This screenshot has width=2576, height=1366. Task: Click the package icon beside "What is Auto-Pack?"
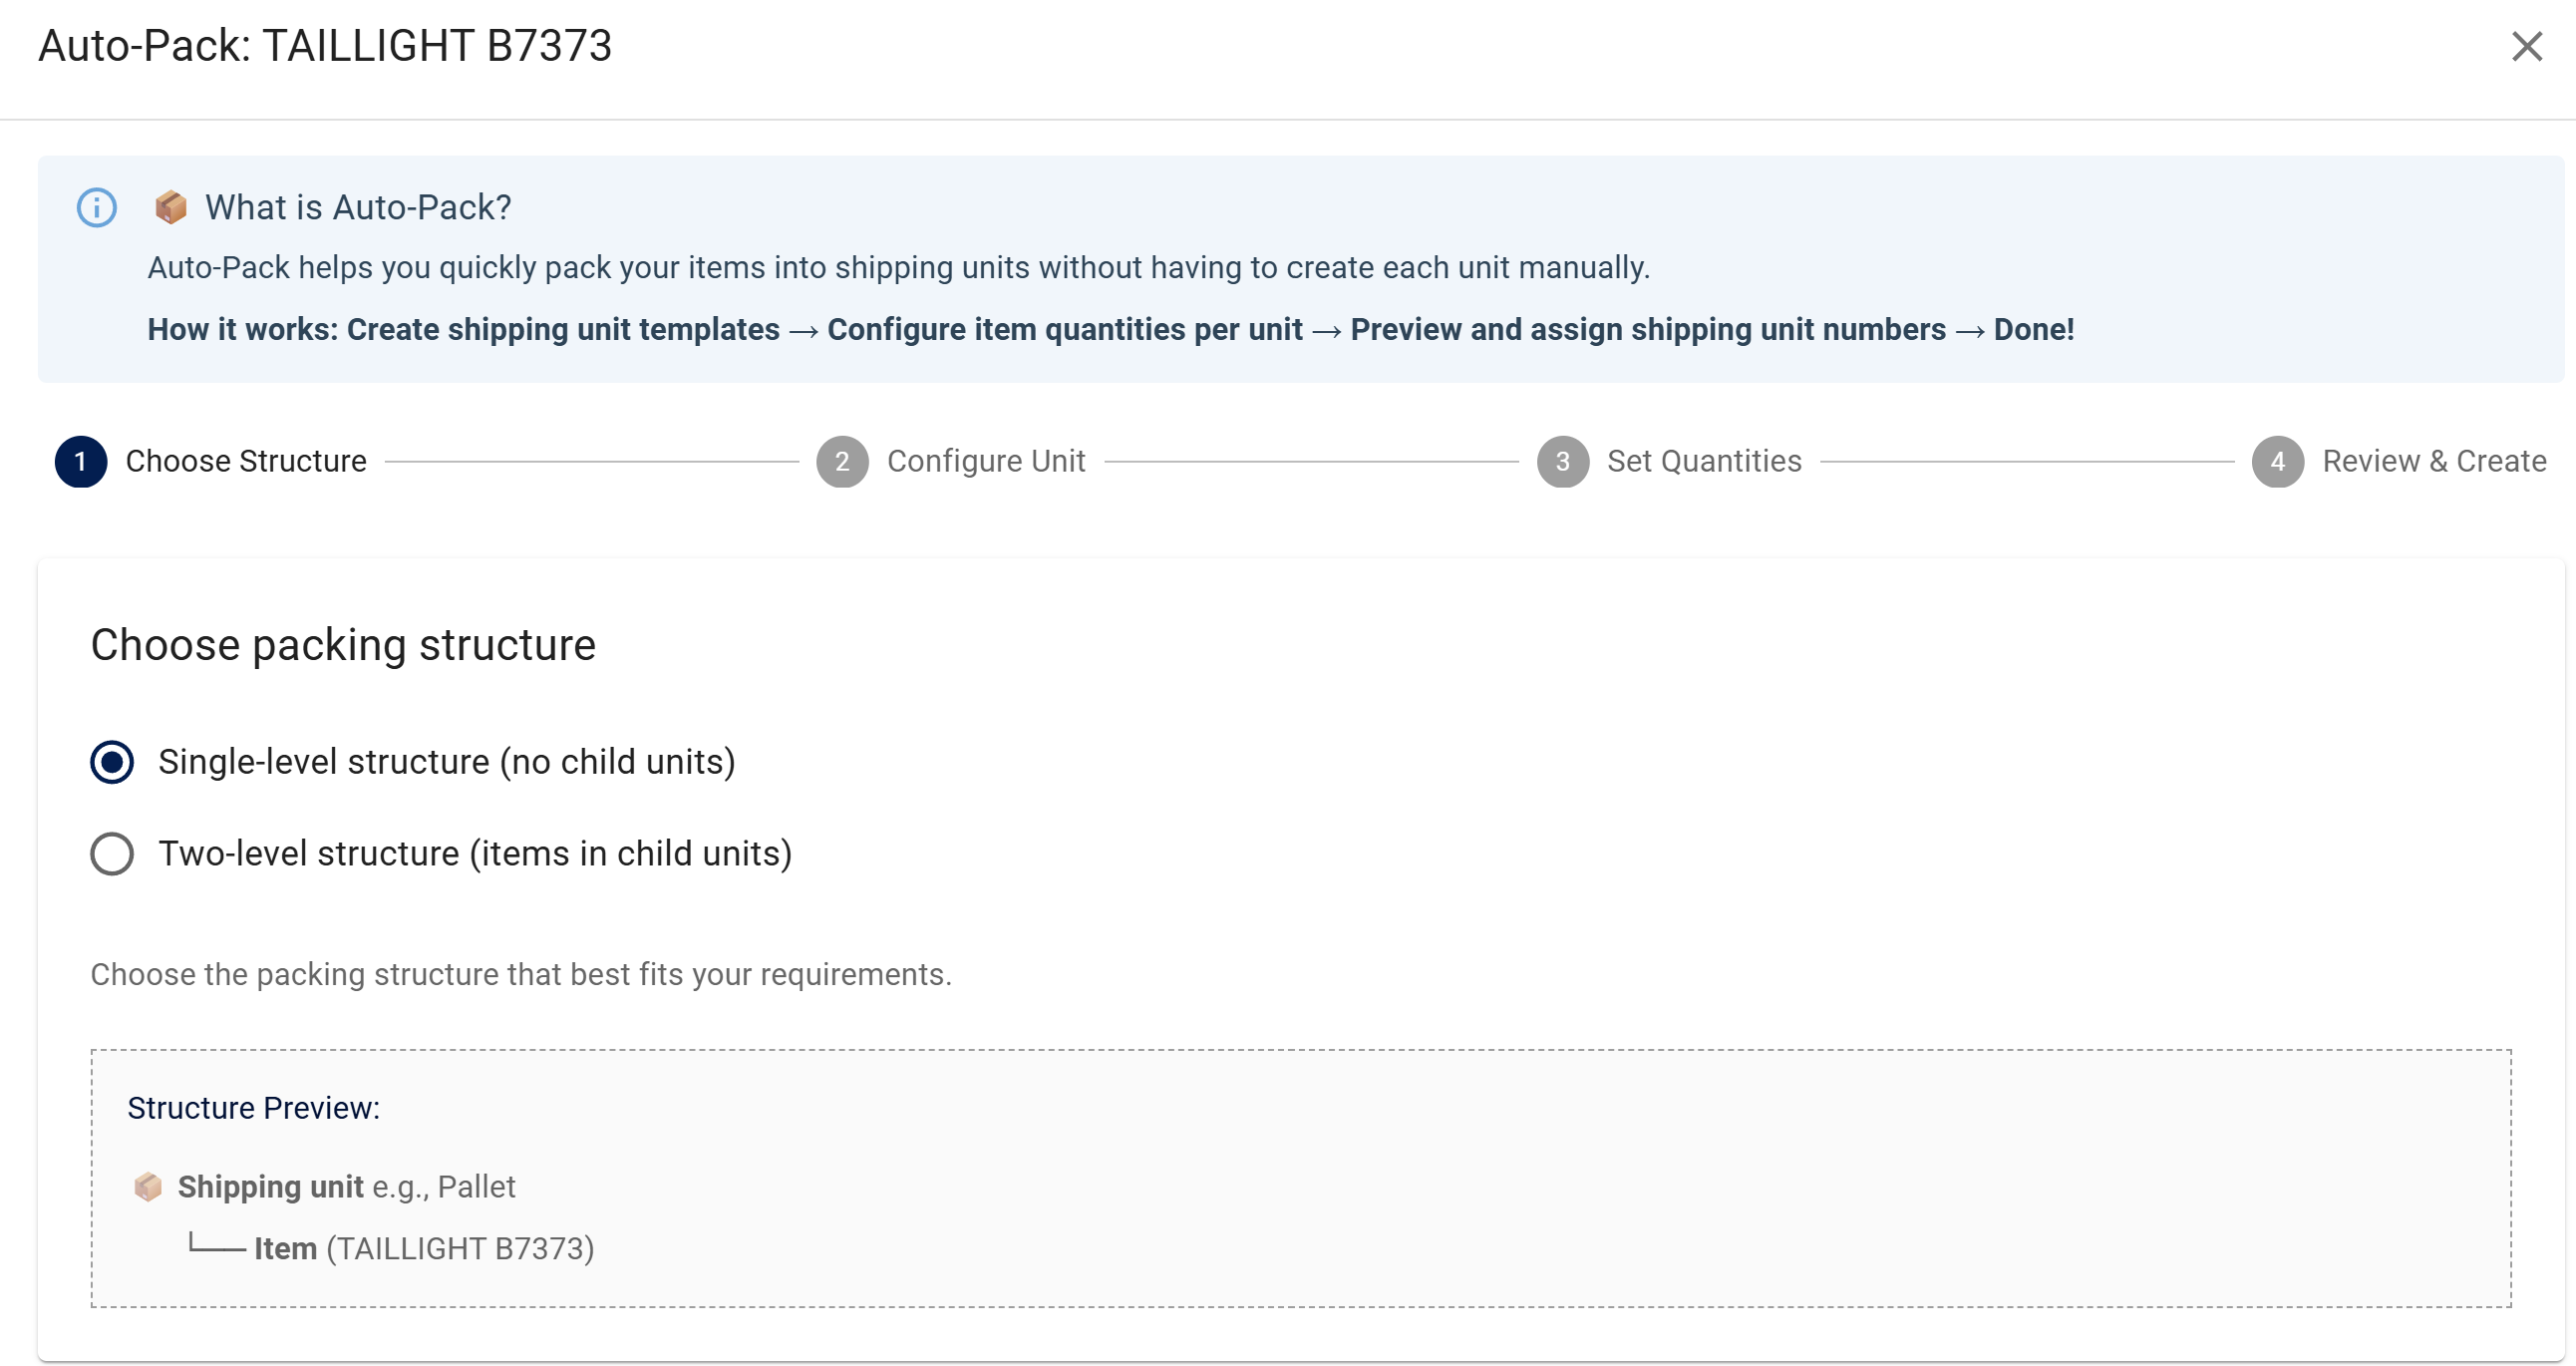click(171, 207)
